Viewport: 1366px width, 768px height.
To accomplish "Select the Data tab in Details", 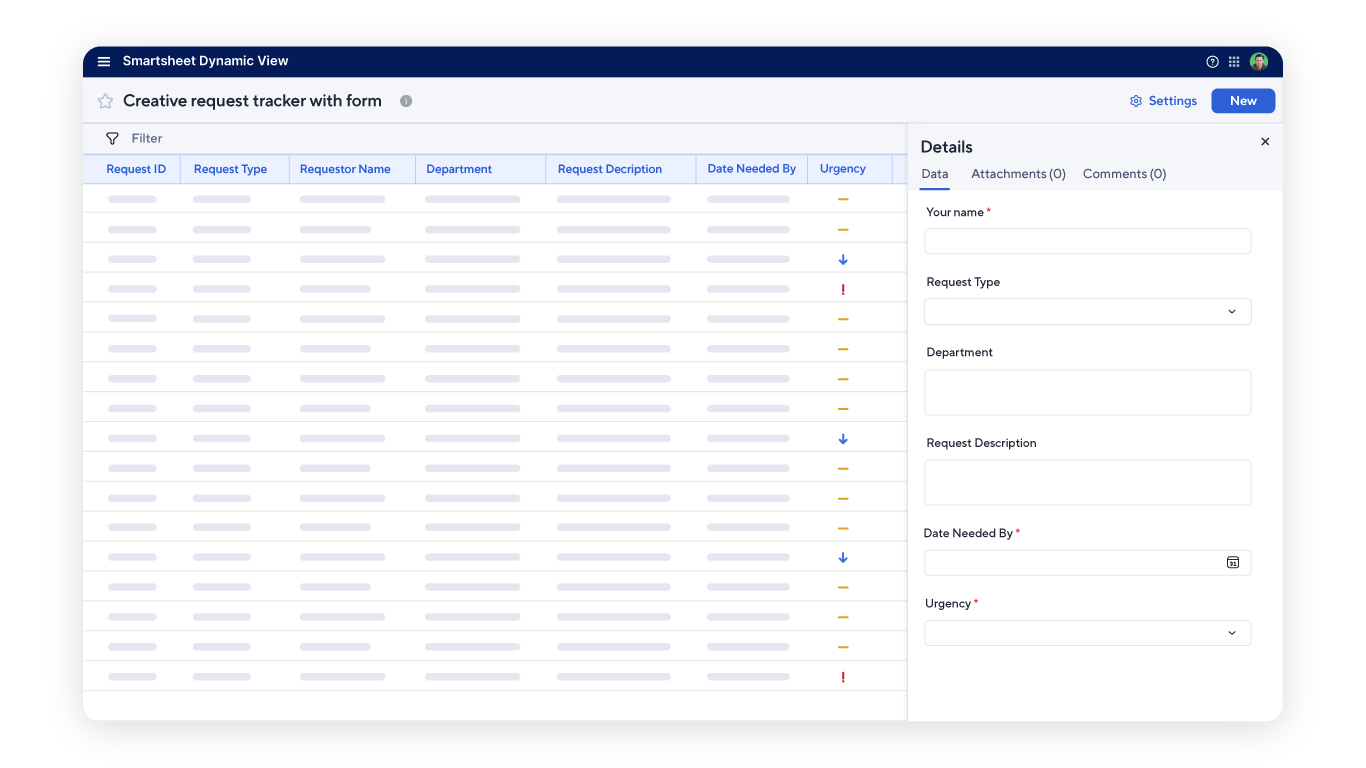I will 934,173.
